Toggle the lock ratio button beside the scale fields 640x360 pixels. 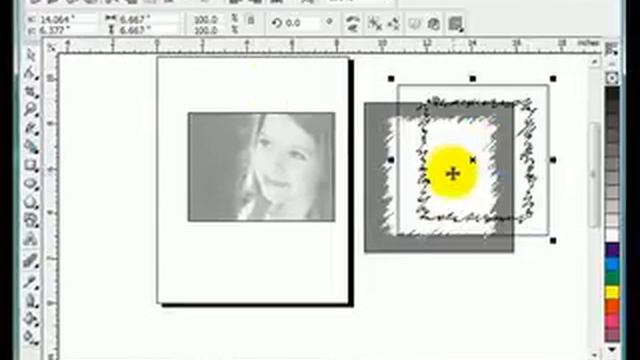point(251,20)
